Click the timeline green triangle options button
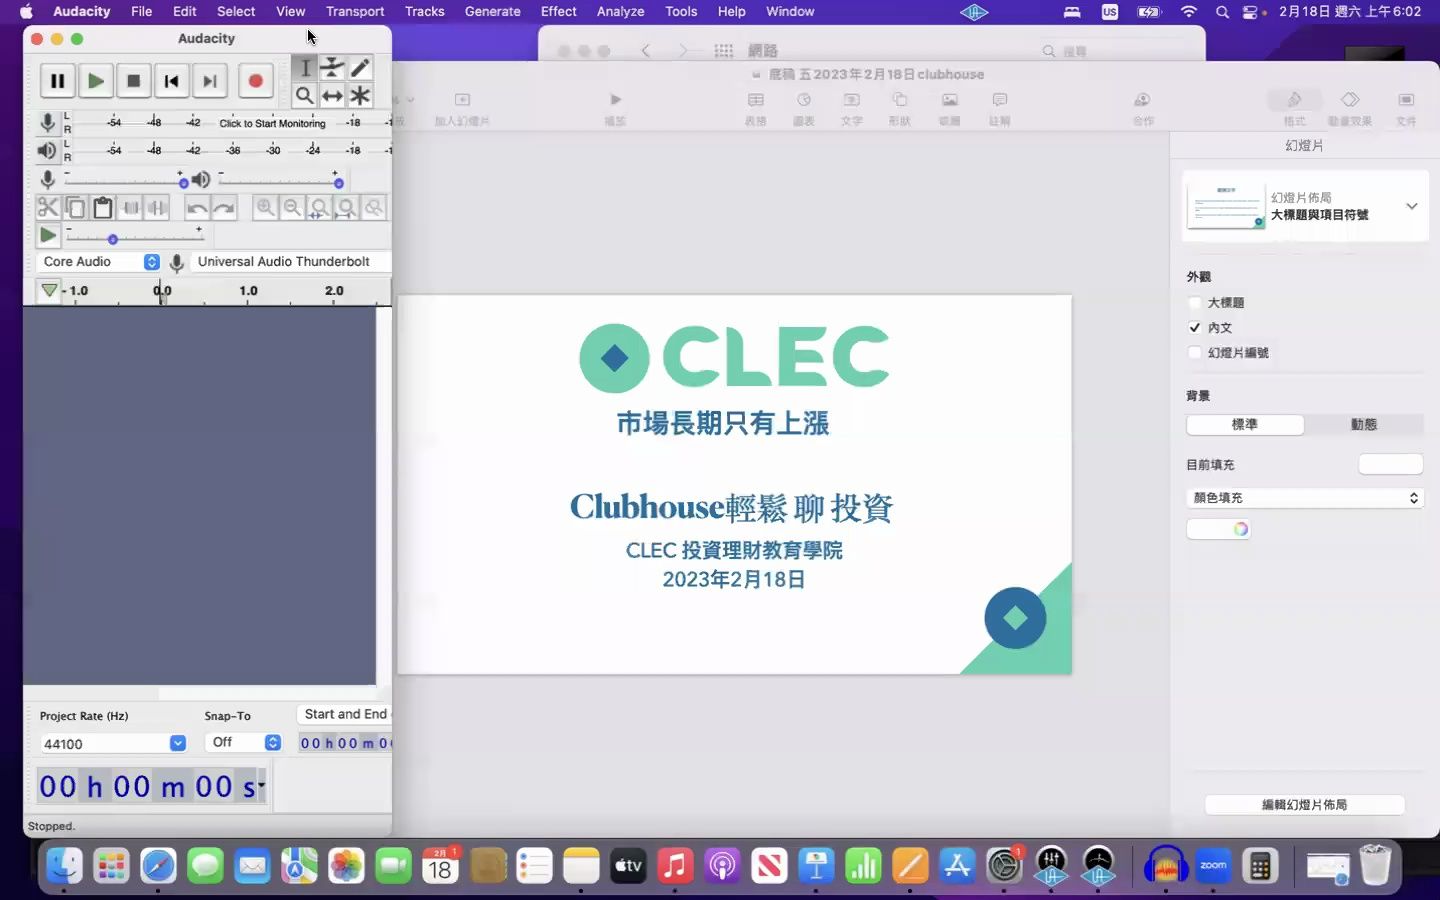This screenshot has height=900, width=1440. point(48,290)
